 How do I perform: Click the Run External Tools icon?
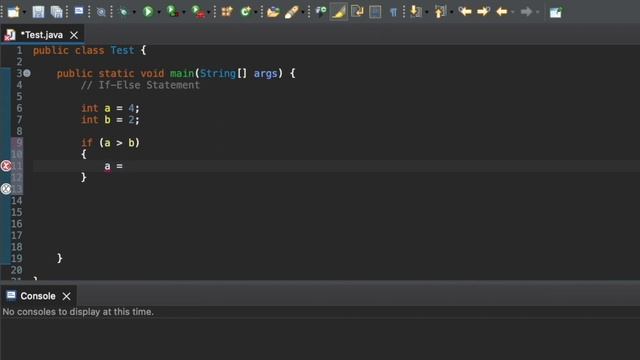198,11
